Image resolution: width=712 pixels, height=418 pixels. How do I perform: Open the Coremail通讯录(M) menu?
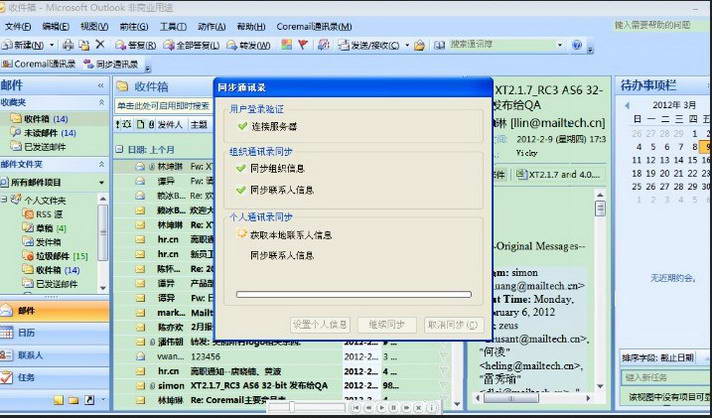click(314, 26)
